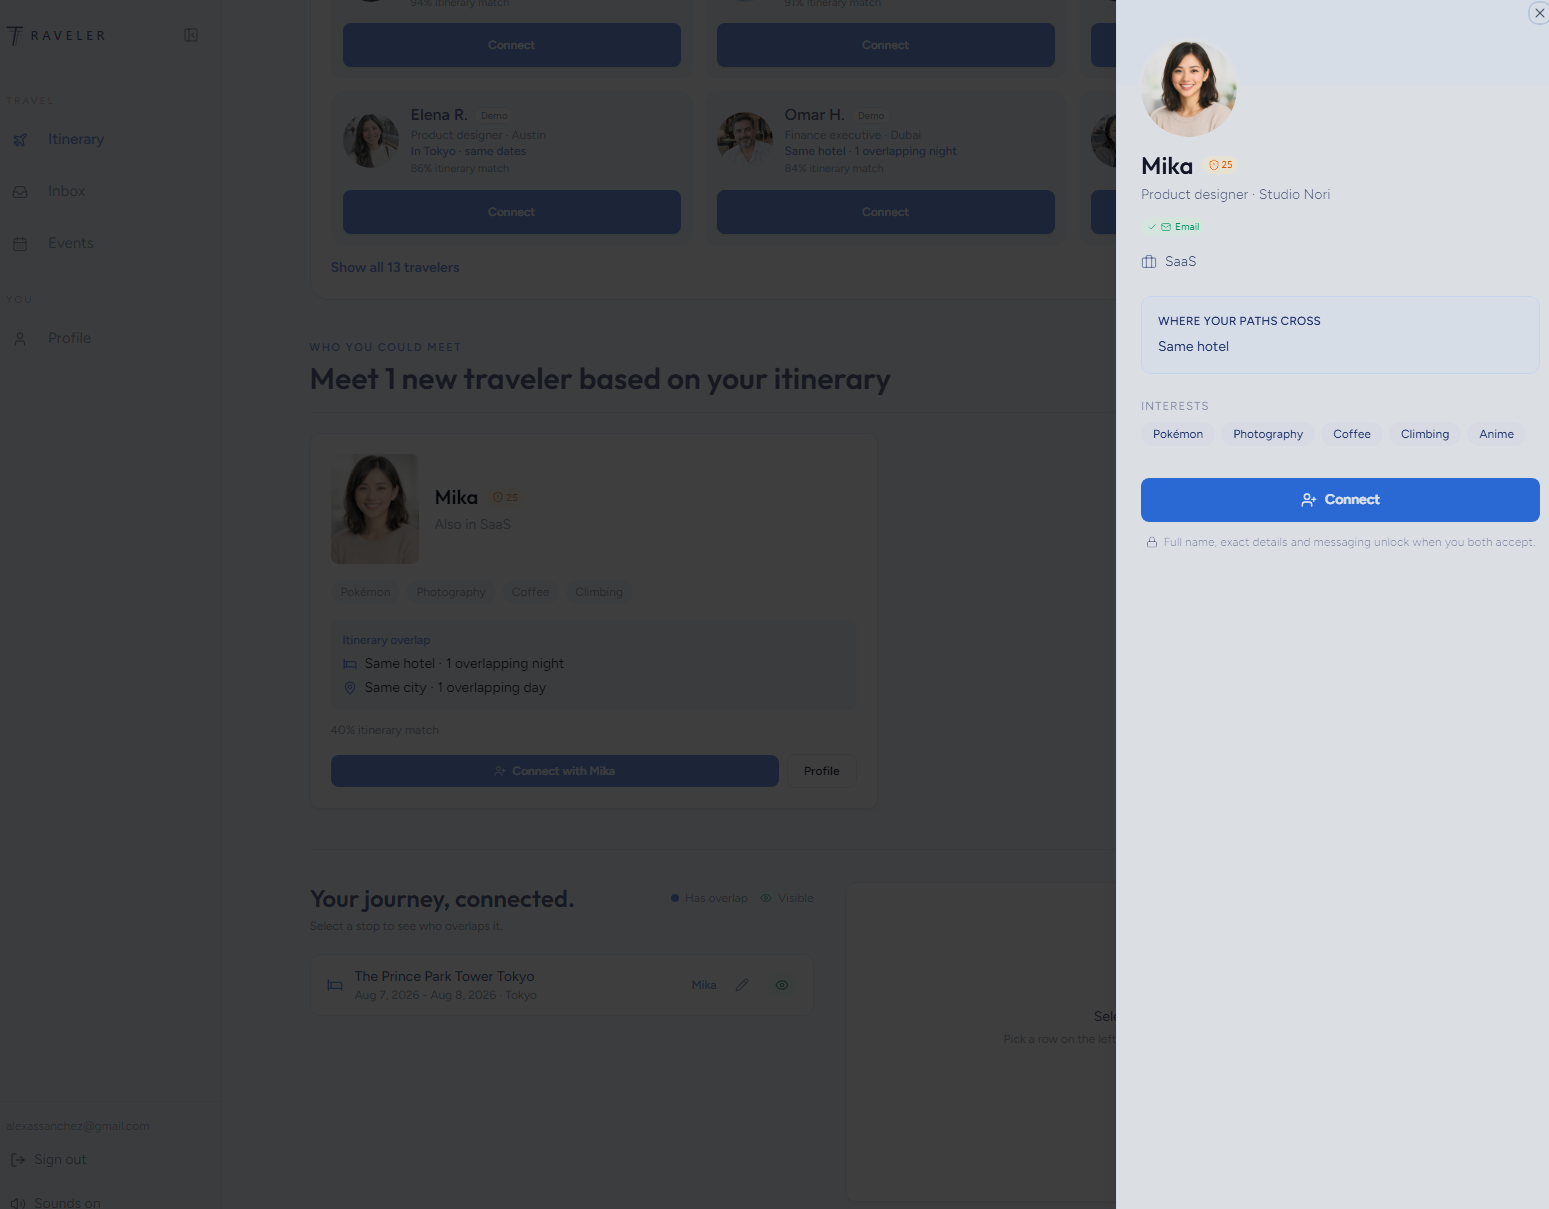The width and height of the screenshot is (1549, 1209).
Task: Select the Pokémon interest chip in the side panel
Action: pos(1178,434)
